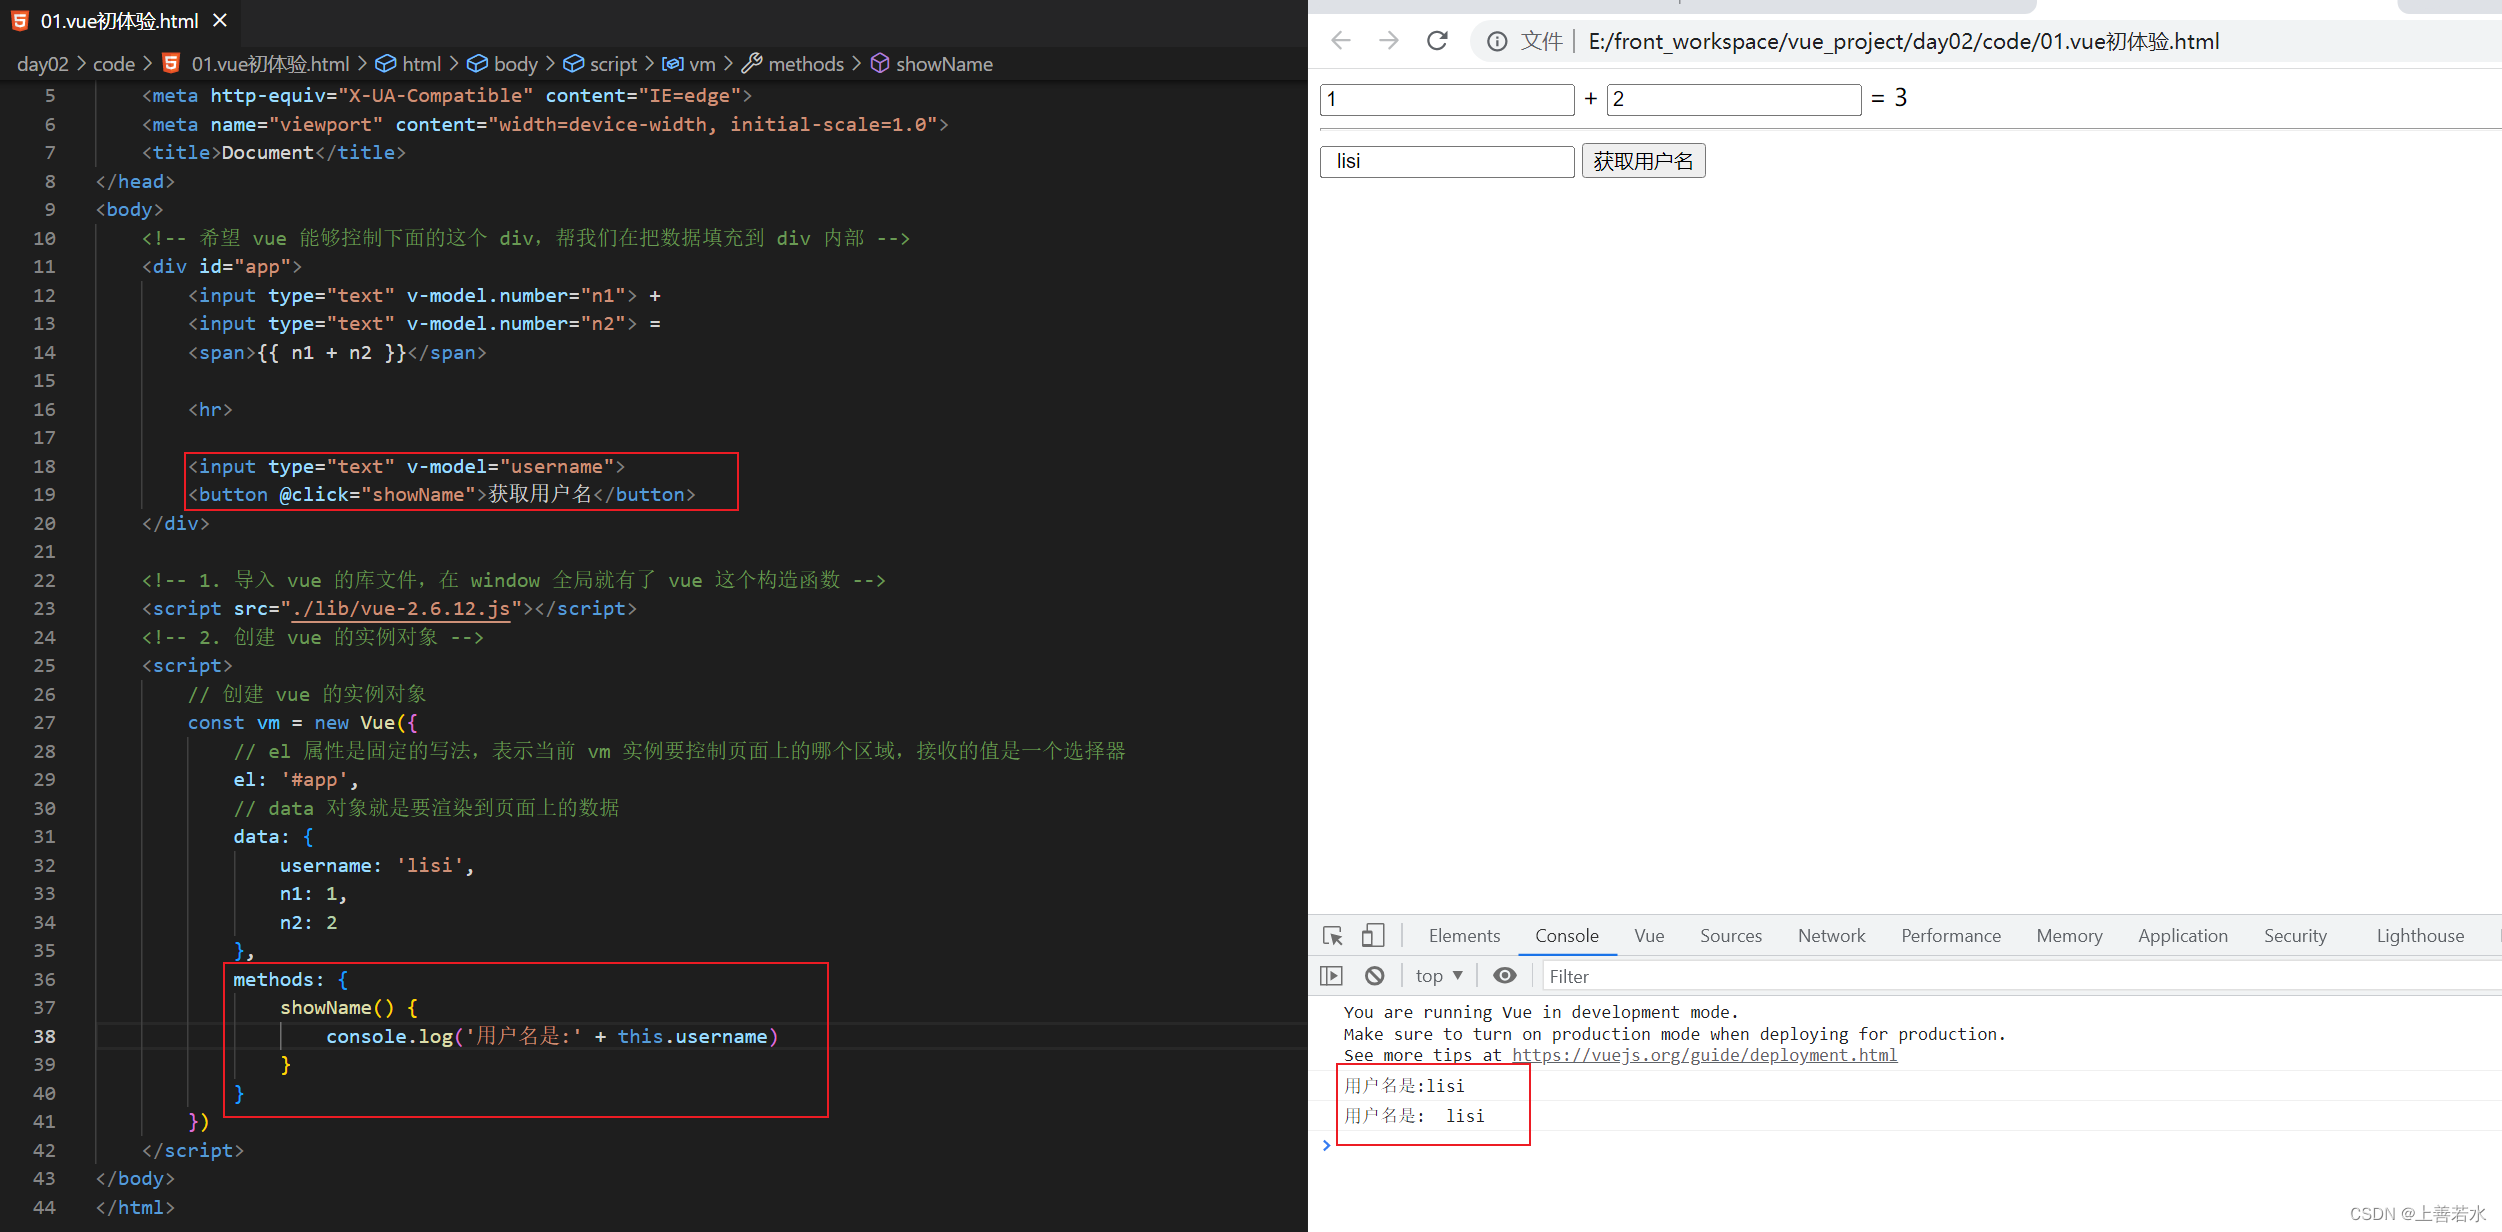Close the 01.vue初体验.html editor tab
The width and height of the screenshot is (2502, 1232).
pyautogui.click(x=220, y=20)
